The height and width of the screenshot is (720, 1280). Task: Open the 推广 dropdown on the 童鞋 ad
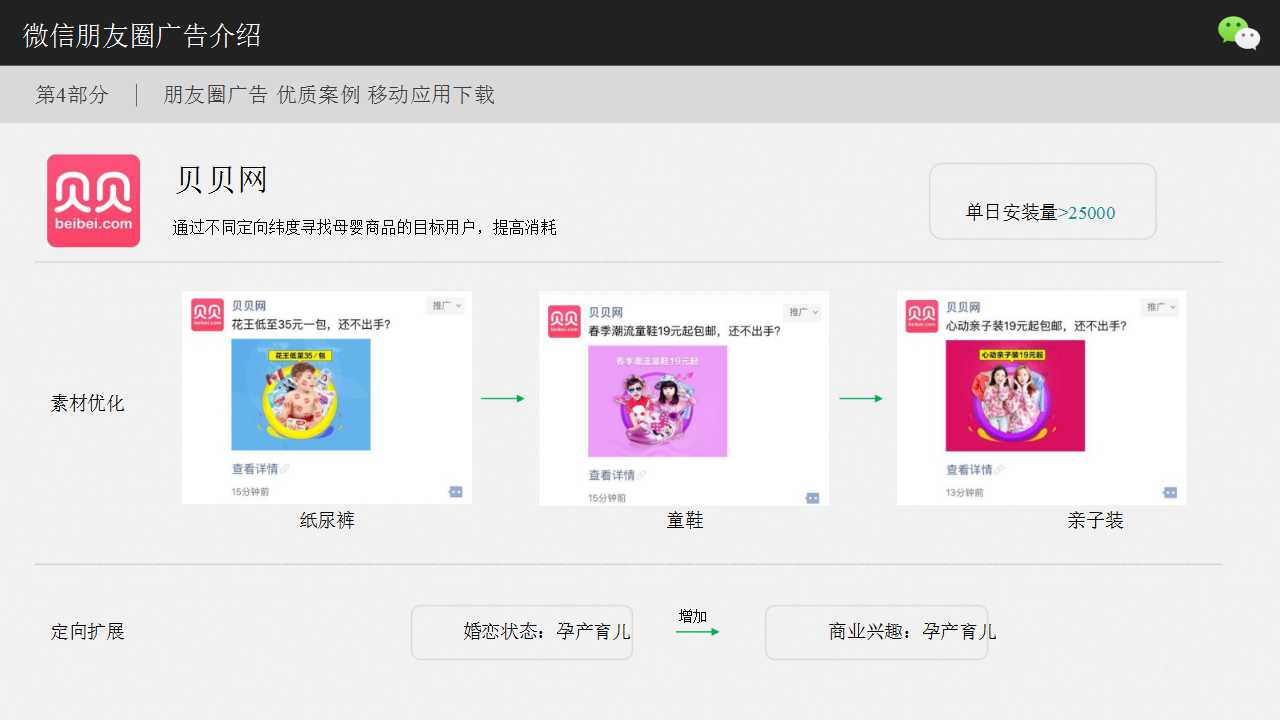coord(802,311)
